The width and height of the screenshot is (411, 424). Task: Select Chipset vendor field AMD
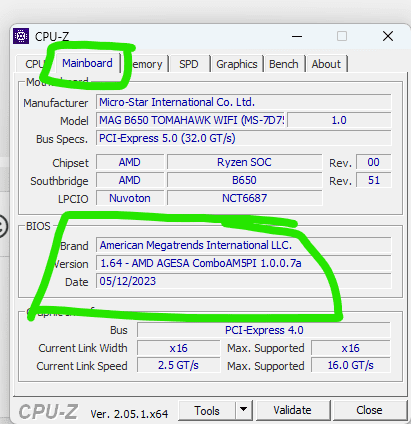click(x=130, y=162)
